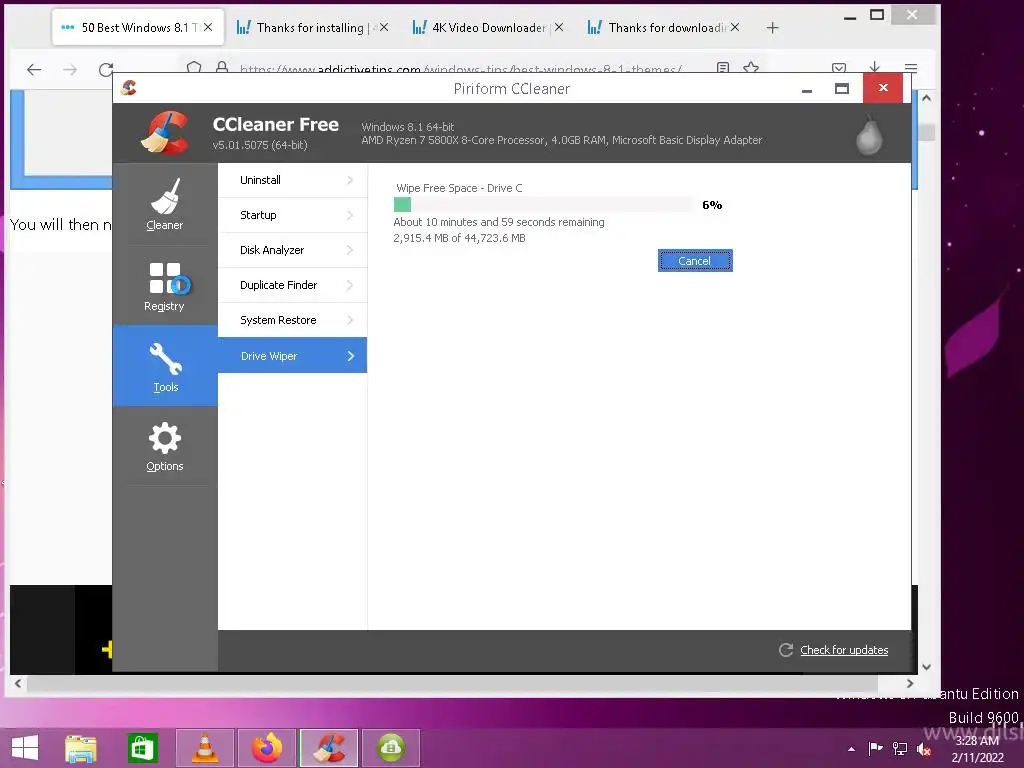Screen dimensions: 1024x768
Task: Click the Piriform pear icon
Action: click(x=869, y=135)
